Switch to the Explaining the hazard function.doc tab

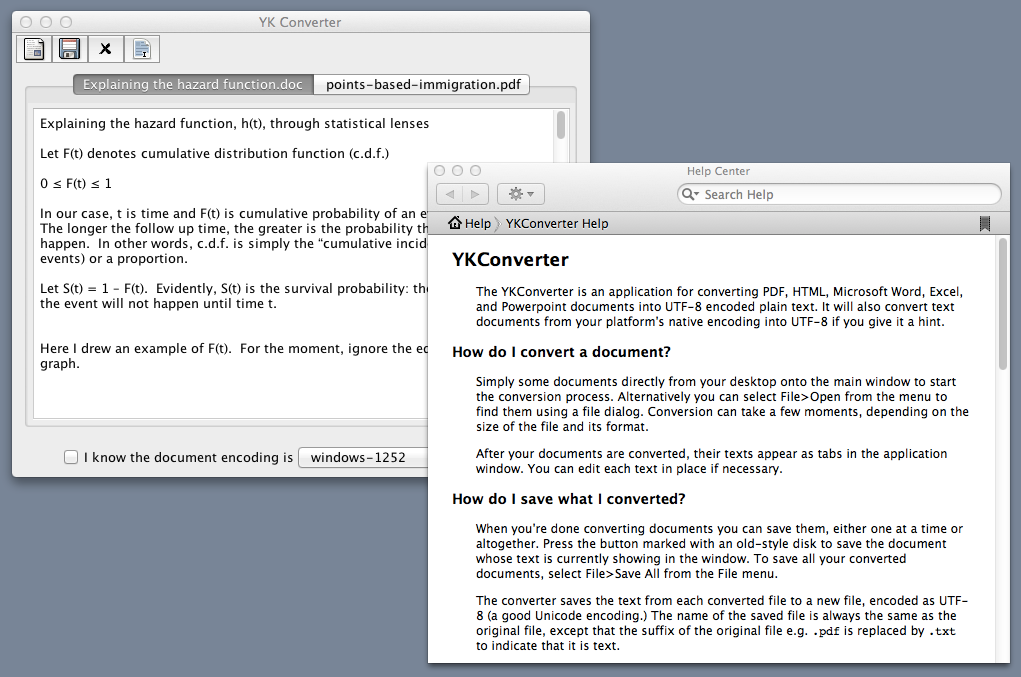(x=191, y=84)
